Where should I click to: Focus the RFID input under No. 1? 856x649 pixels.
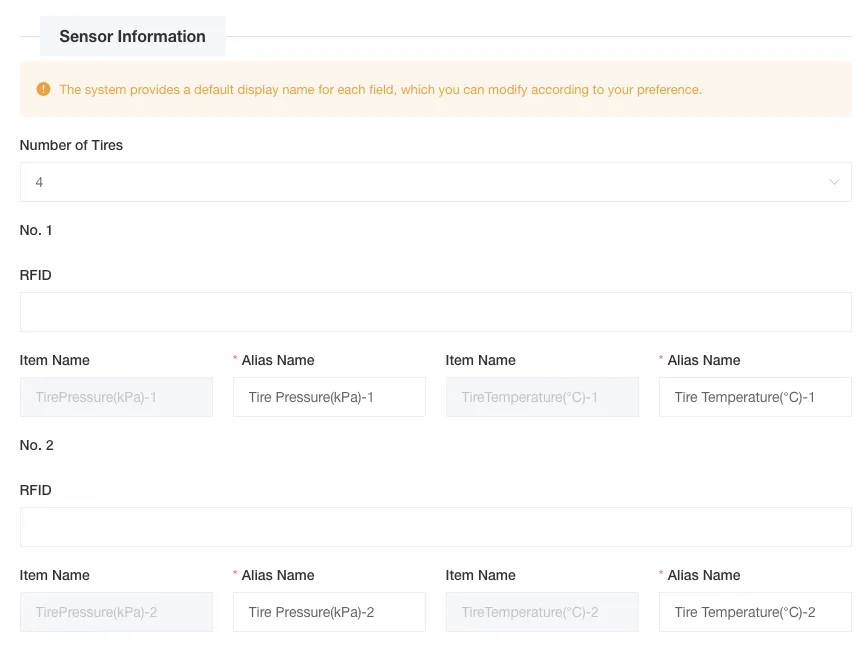[435, 312]
